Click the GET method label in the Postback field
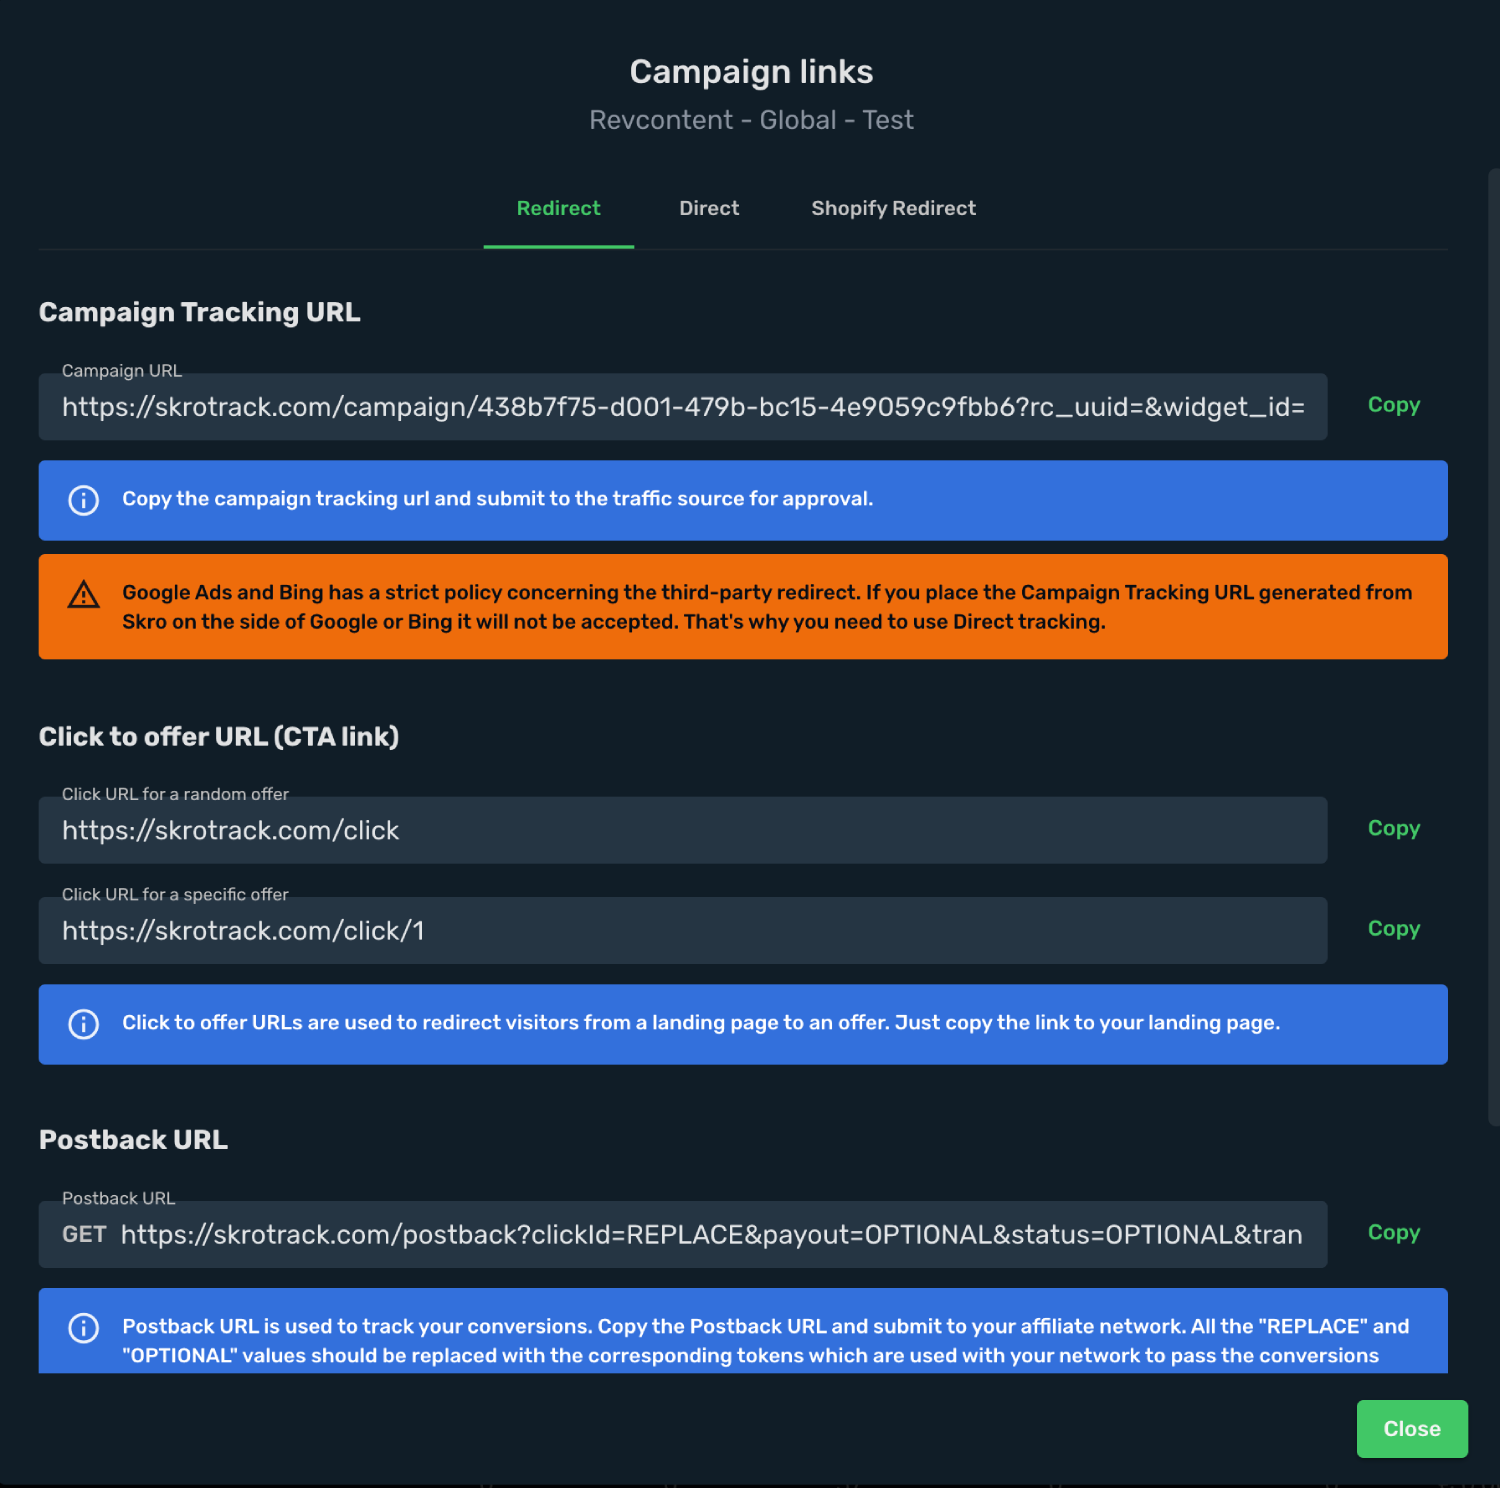The height and width of the screenshot is (1488, 1500). tap(84, 1235)
